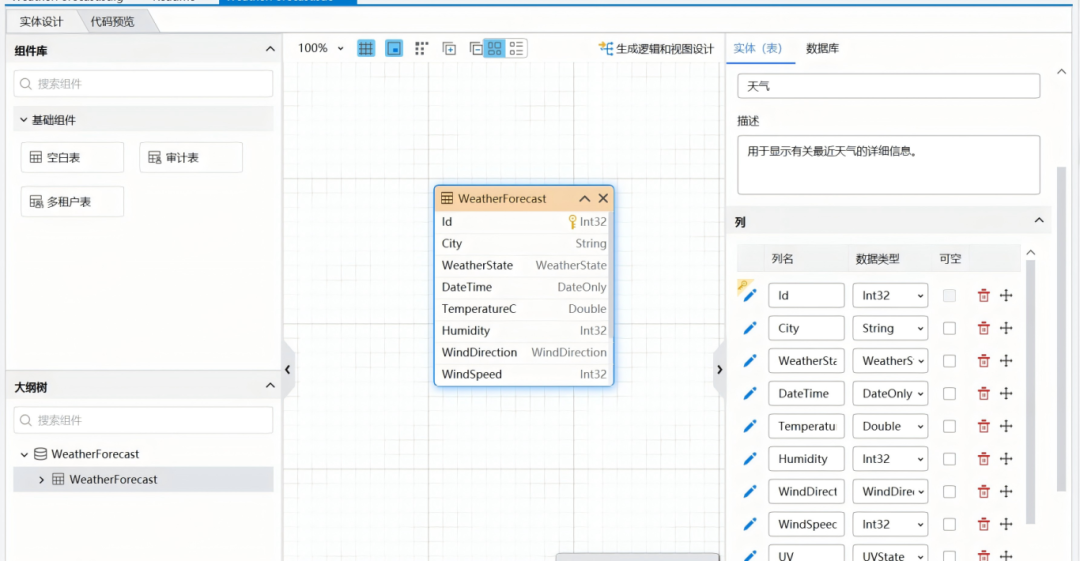This screenshot has height=561, width=1080.
Task: Collapse the 基础组件 group
Action: (x=23, y=120)
